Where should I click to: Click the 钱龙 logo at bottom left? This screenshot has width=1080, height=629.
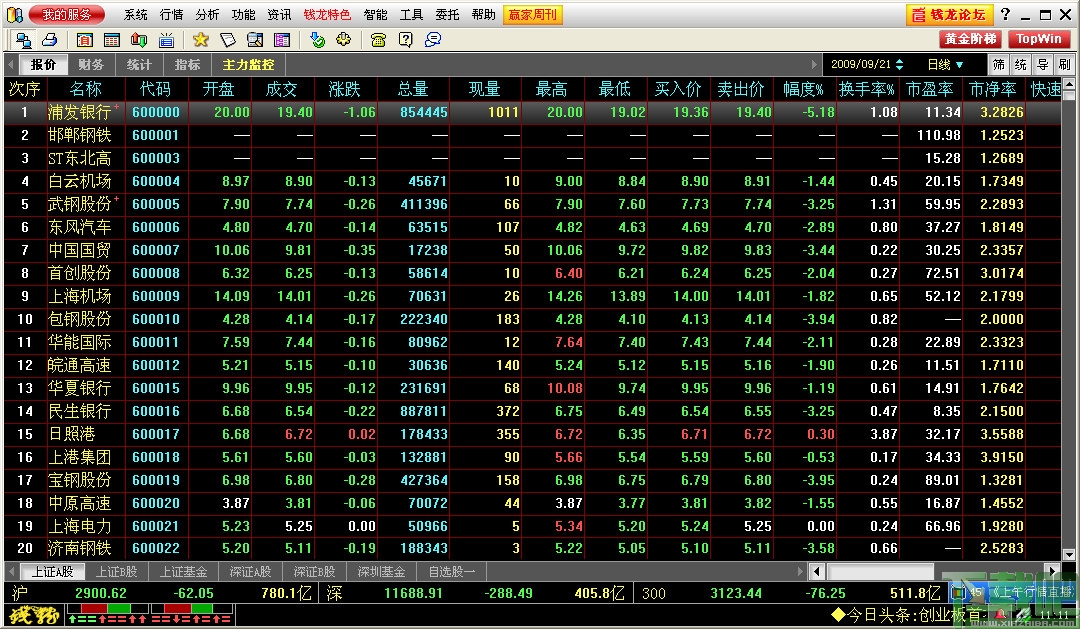(34, 615)
